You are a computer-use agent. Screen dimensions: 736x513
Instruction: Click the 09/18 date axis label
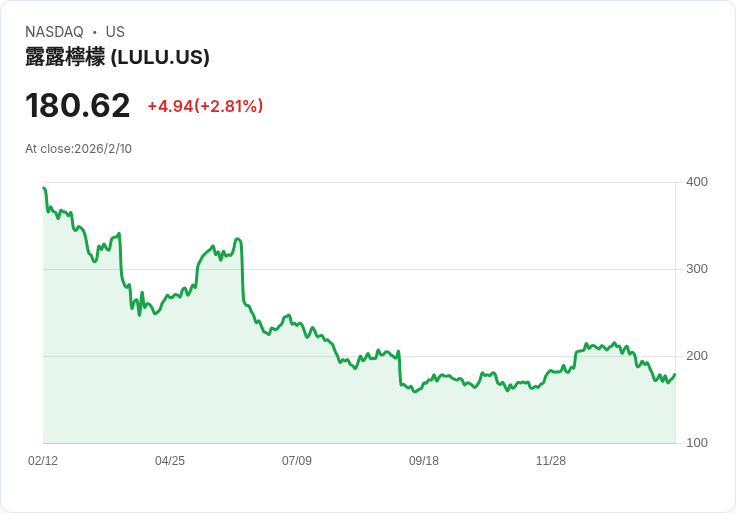[x=424, y=460]
